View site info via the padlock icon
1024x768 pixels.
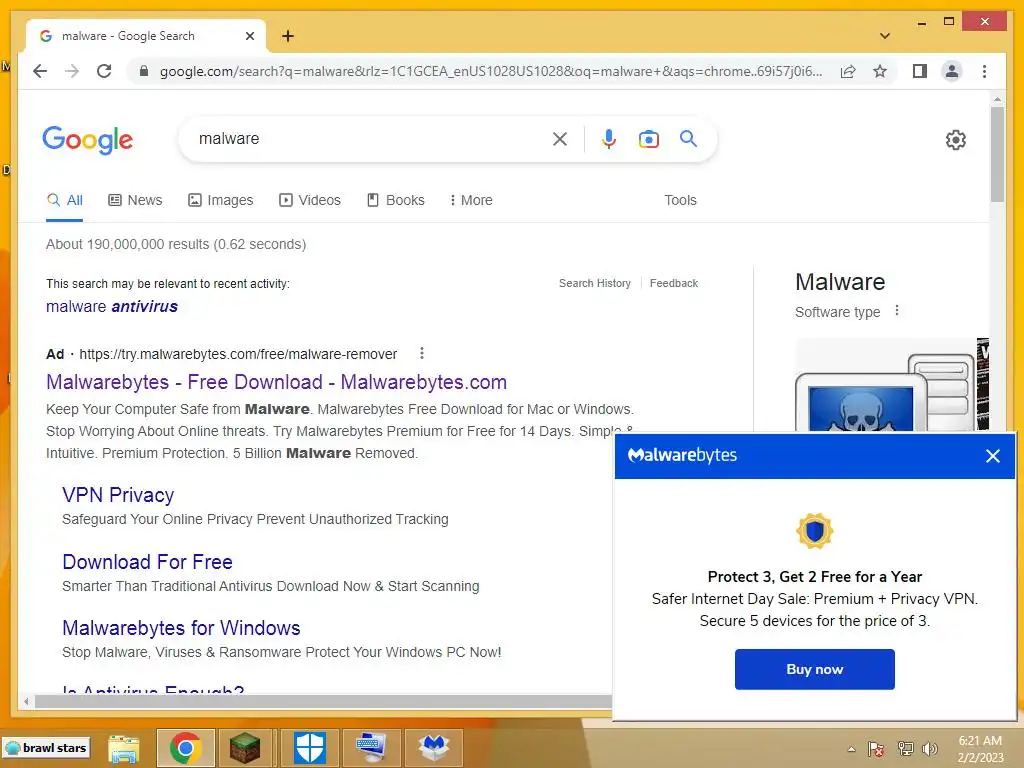(x=144, y=71)
